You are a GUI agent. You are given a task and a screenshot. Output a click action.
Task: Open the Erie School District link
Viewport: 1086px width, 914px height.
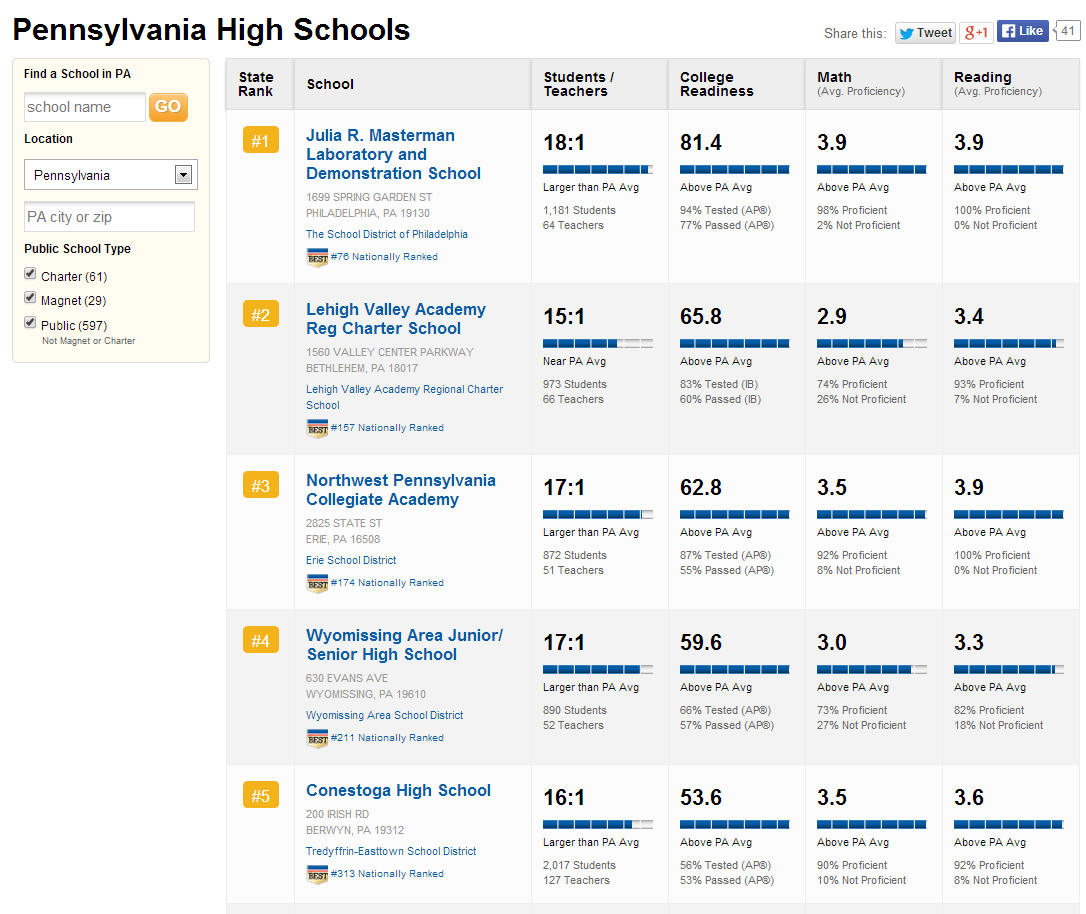[351, 560]
